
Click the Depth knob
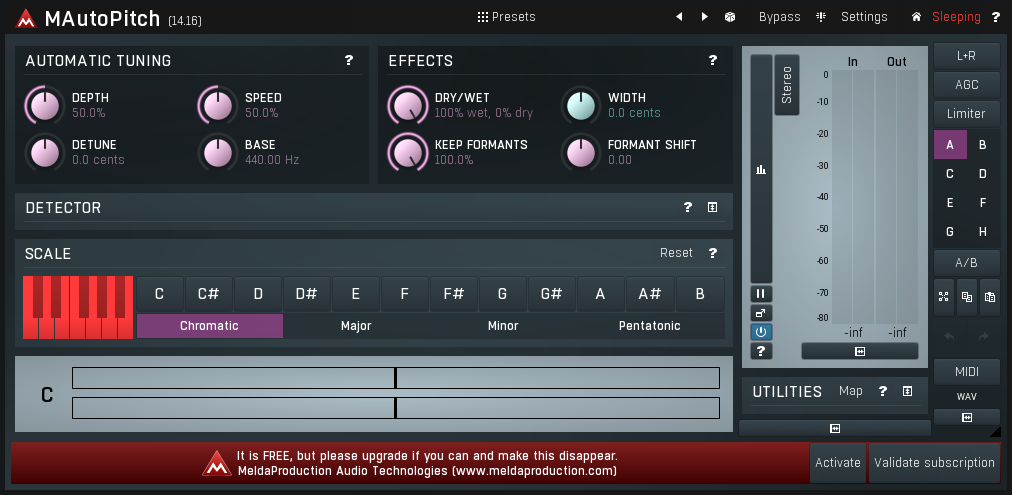coord(43,104)
